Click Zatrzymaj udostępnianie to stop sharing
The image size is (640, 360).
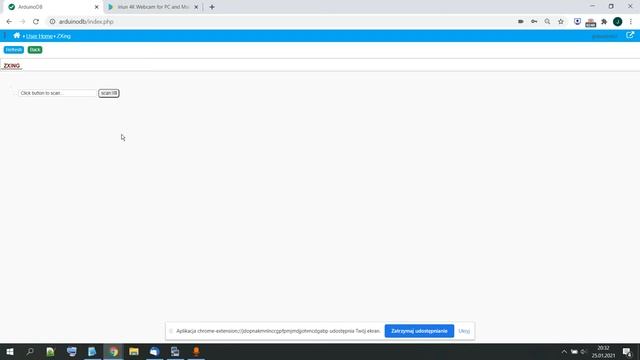419,331
